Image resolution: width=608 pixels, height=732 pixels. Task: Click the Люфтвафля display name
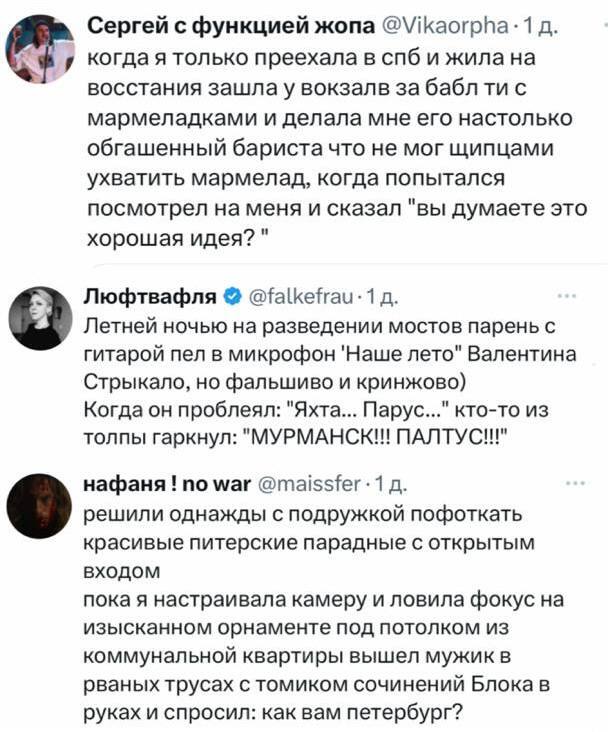[151, 297]
